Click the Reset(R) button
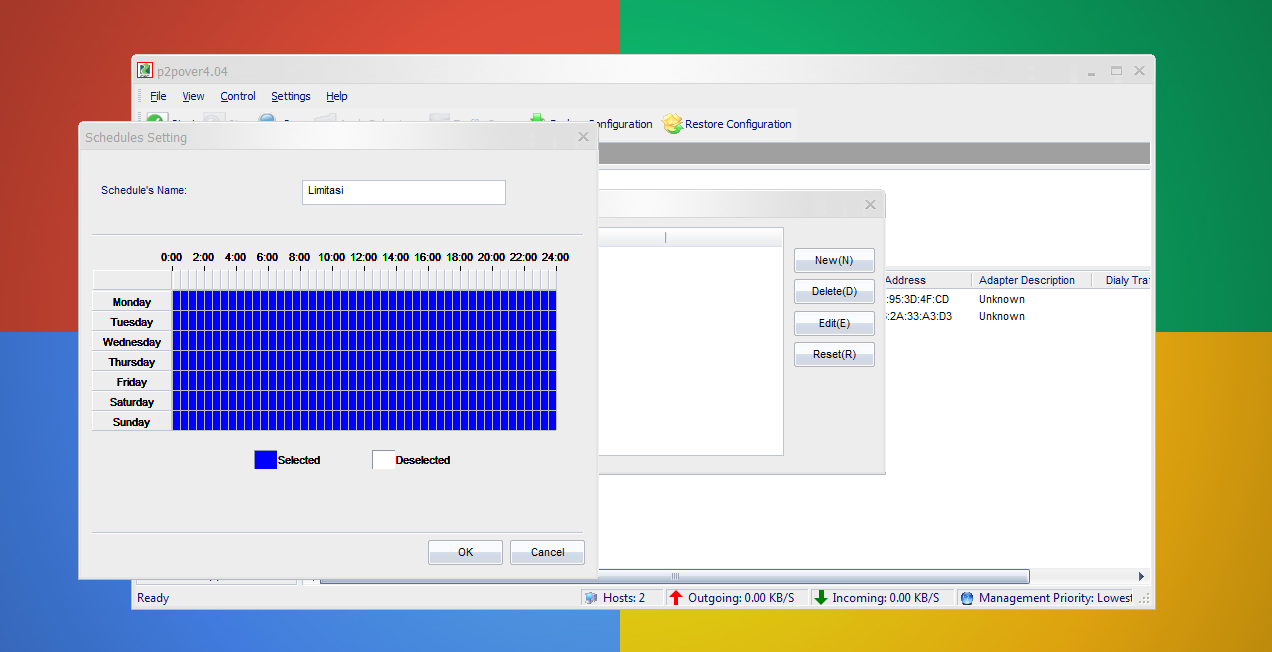Image resolution: width=1272 pixels, height=652 pixels. (x=834, y=354)
